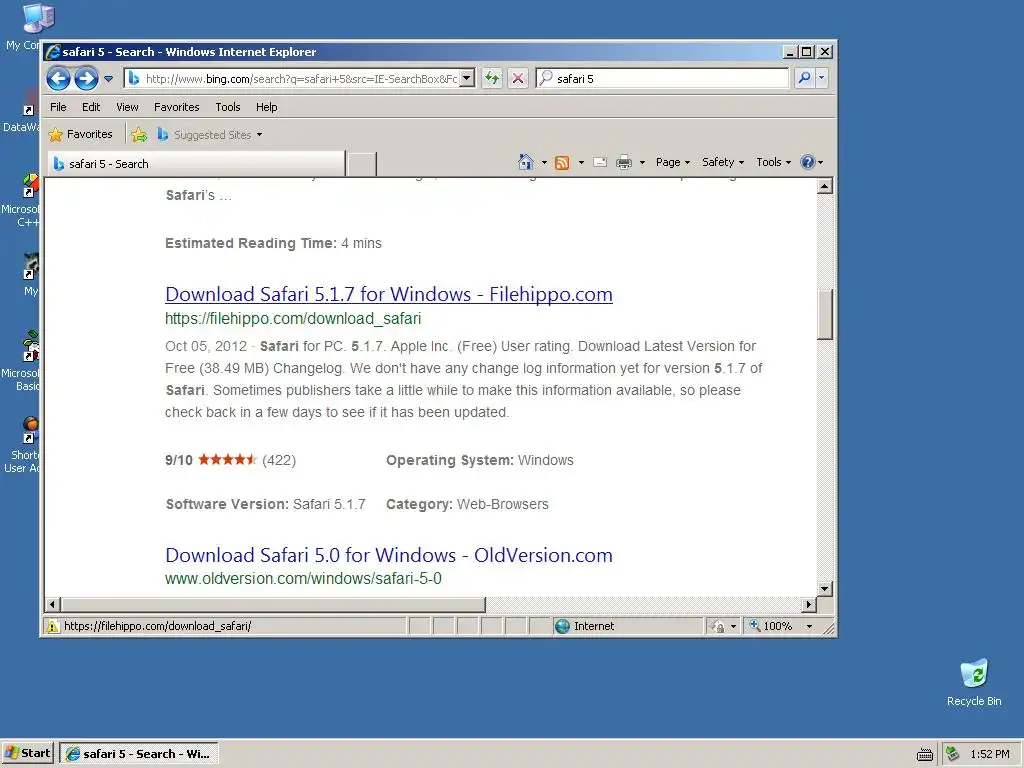
Task: Click www.oldversion.com/windows/safari-5-0 URL text
Action: pyautogui.click(x=303, y=579)
